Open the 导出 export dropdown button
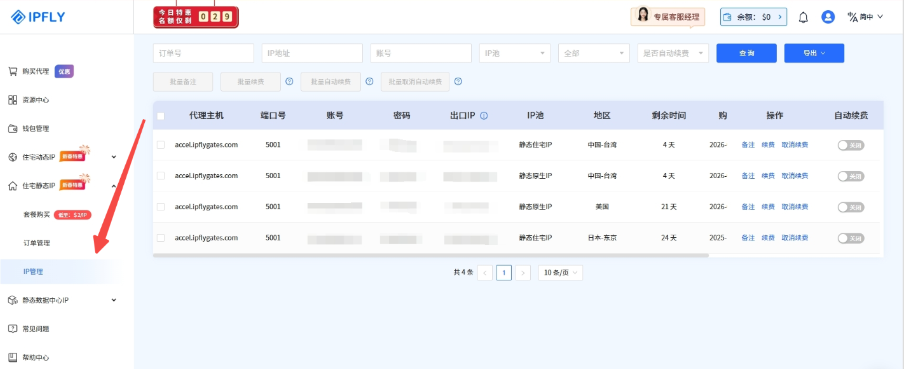This screenshot has height=369, width=904. click(x=814, y=53)
